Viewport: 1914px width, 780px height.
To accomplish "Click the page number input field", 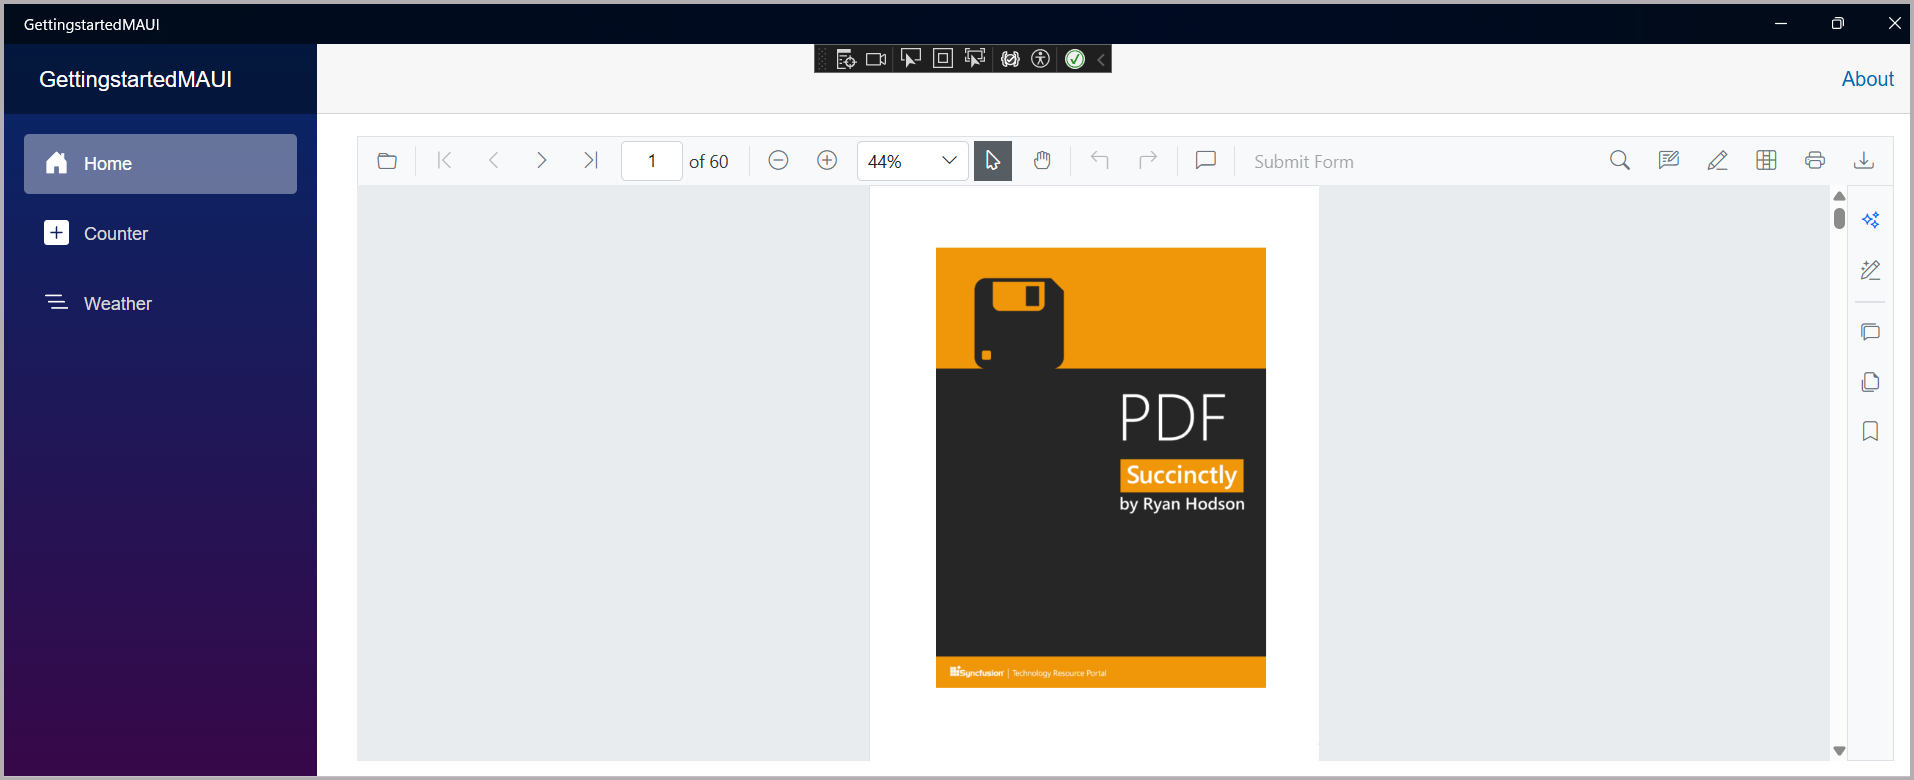I will tap(652, 161).
